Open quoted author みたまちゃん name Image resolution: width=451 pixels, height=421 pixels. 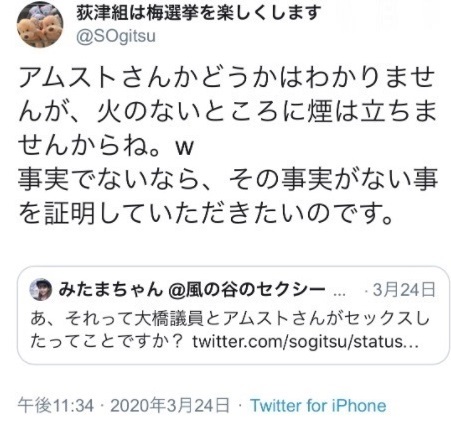(x=110, y=289)
